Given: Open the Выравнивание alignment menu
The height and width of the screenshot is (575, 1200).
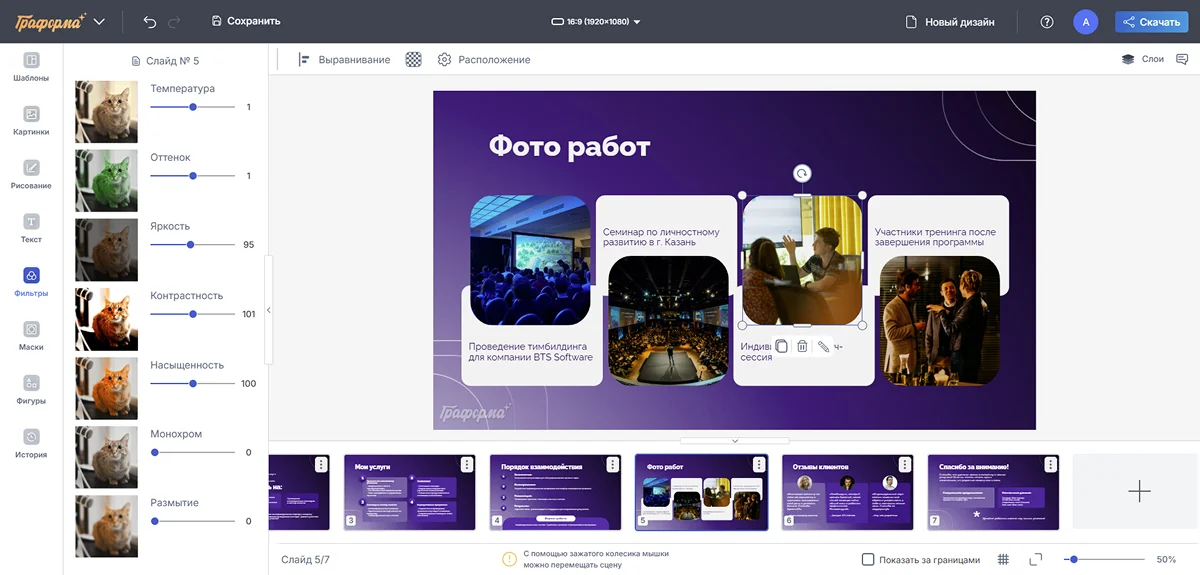Looking at the screenshot, I should pyautogui.click(x=344, y=60).
